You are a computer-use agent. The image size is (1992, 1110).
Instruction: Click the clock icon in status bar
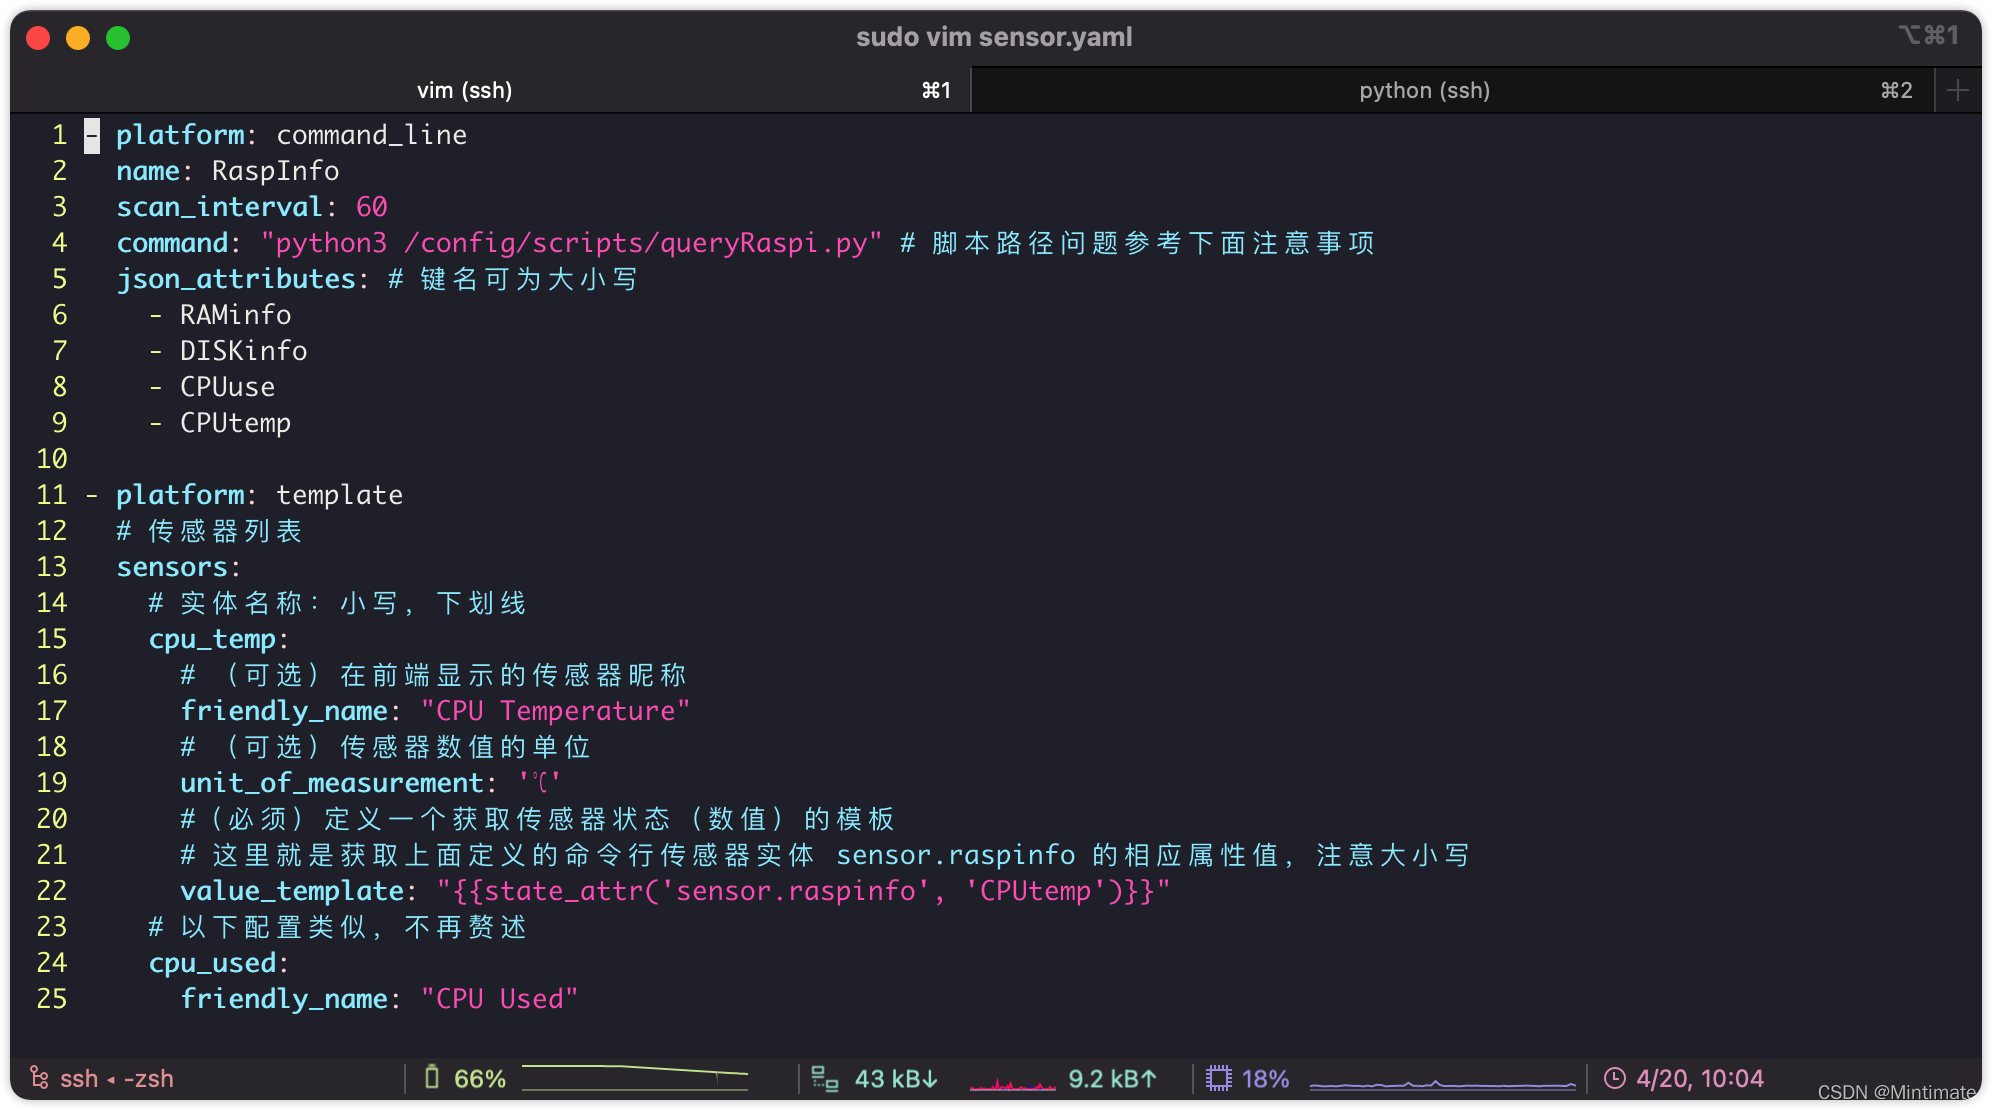point(1614,1078)
